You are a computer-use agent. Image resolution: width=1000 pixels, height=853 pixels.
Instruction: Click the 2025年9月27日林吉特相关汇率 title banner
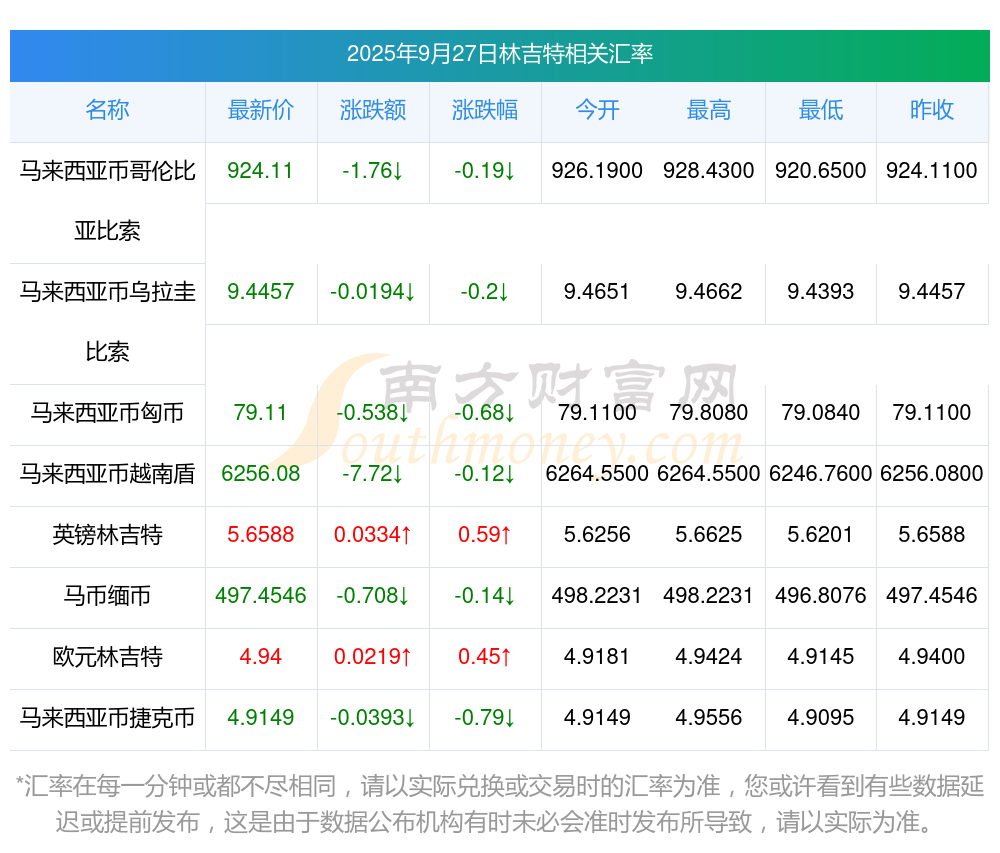pyautogui.click(x=499, y=54)
